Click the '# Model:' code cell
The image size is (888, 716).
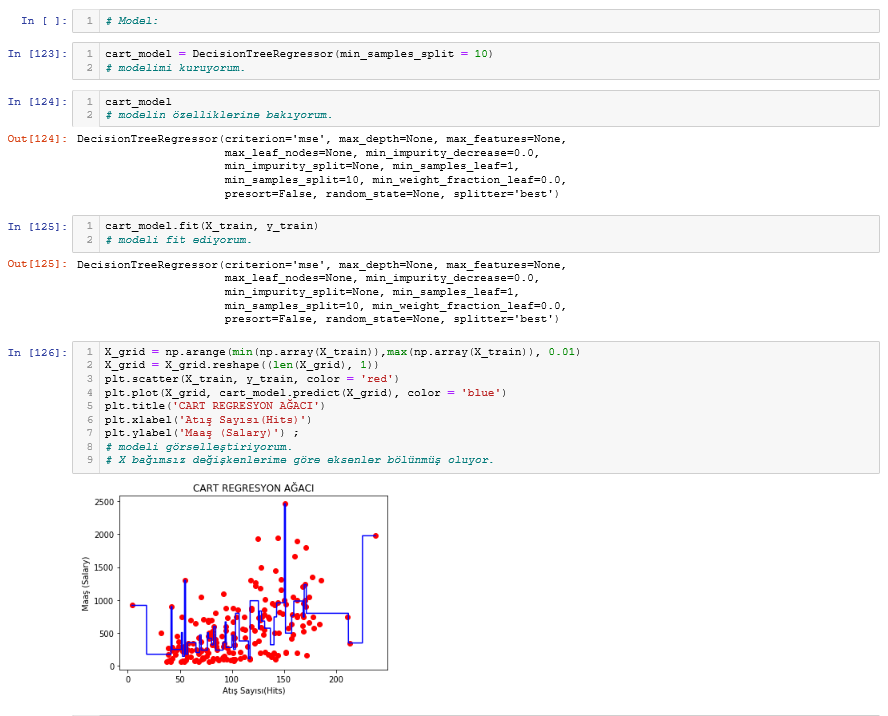476,21
